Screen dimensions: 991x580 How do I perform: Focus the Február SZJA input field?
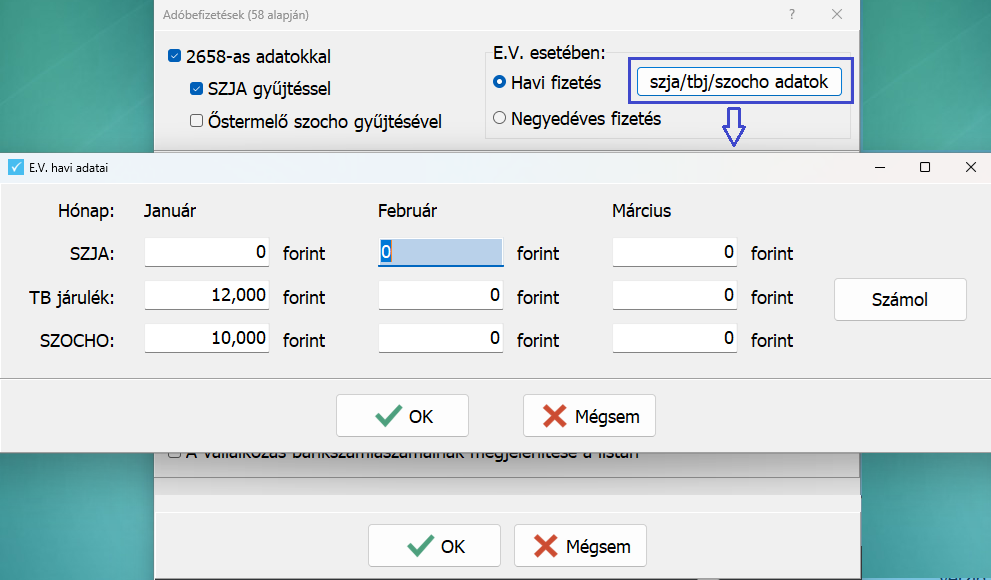(440, 253)
